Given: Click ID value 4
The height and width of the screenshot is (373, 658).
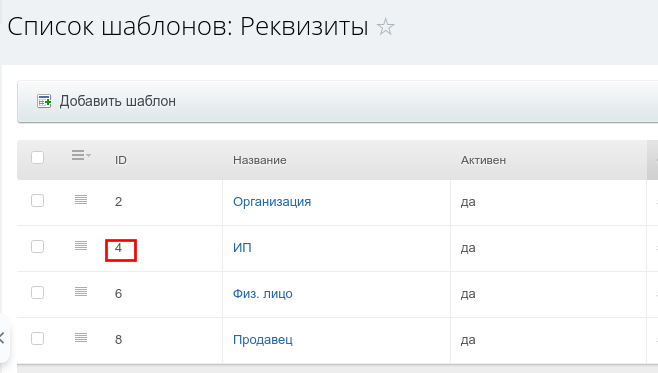Looking at the screenshot, I should pos(118,248).
